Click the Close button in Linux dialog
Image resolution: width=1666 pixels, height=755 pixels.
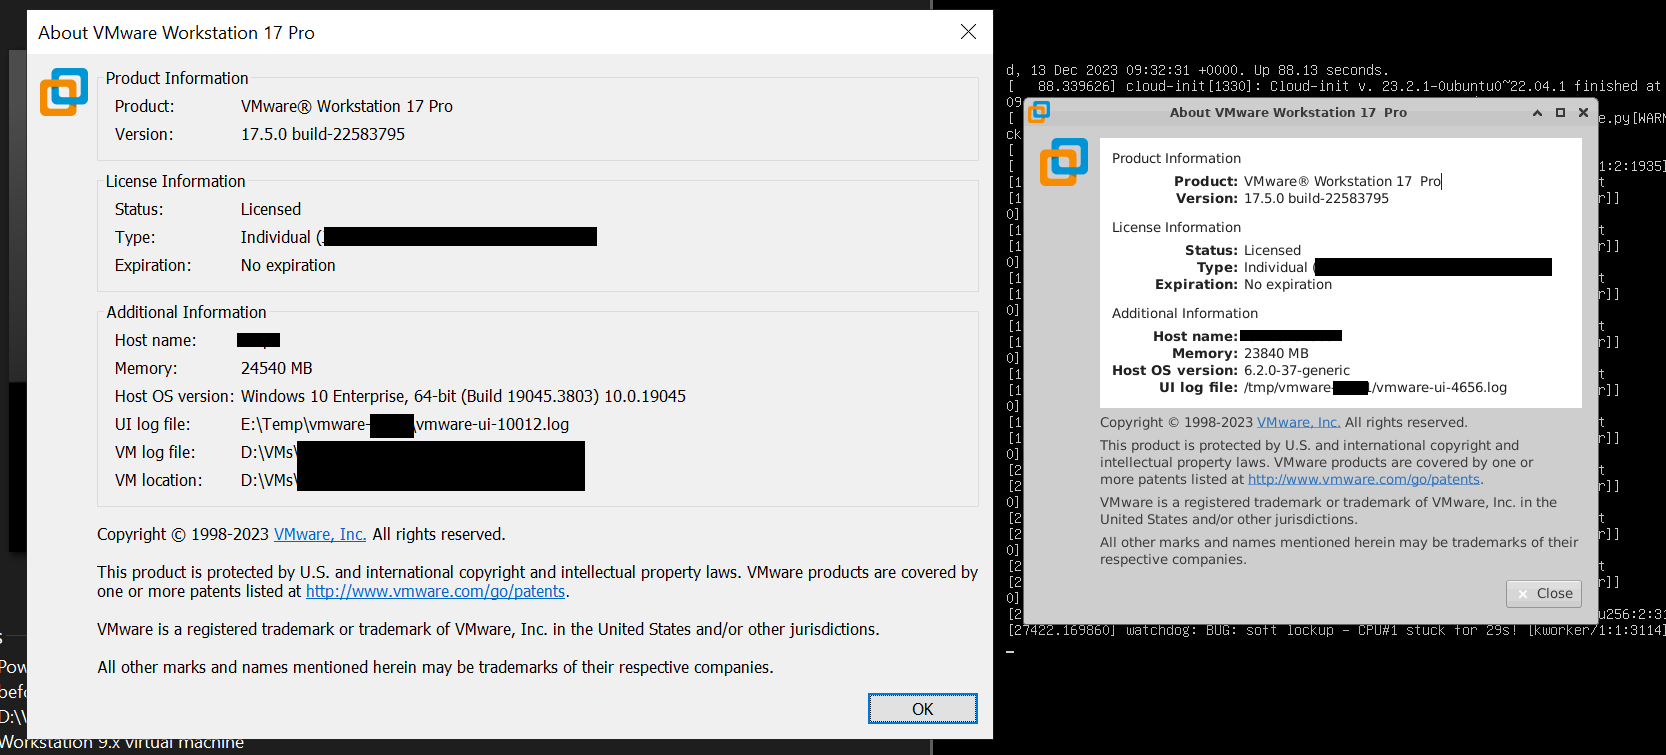pyautogui.click(x=1544, y=593)
